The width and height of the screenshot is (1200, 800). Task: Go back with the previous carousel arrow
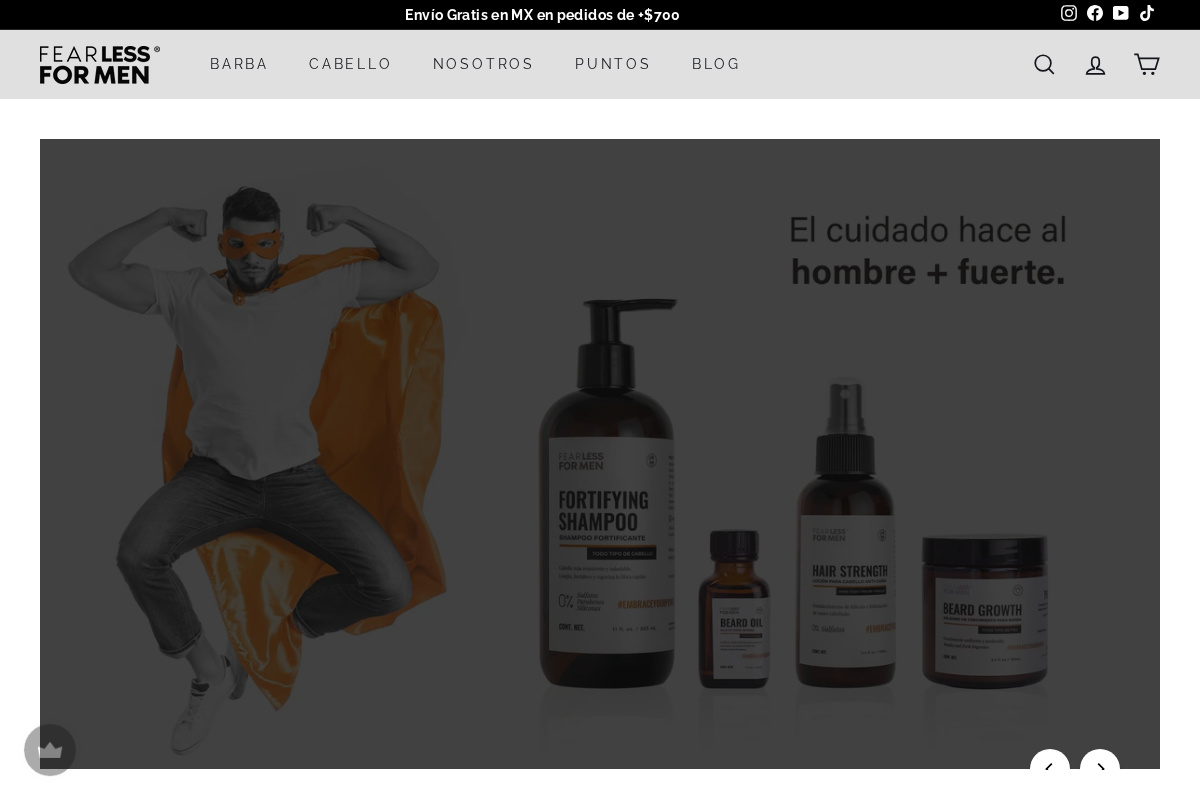1050,770
